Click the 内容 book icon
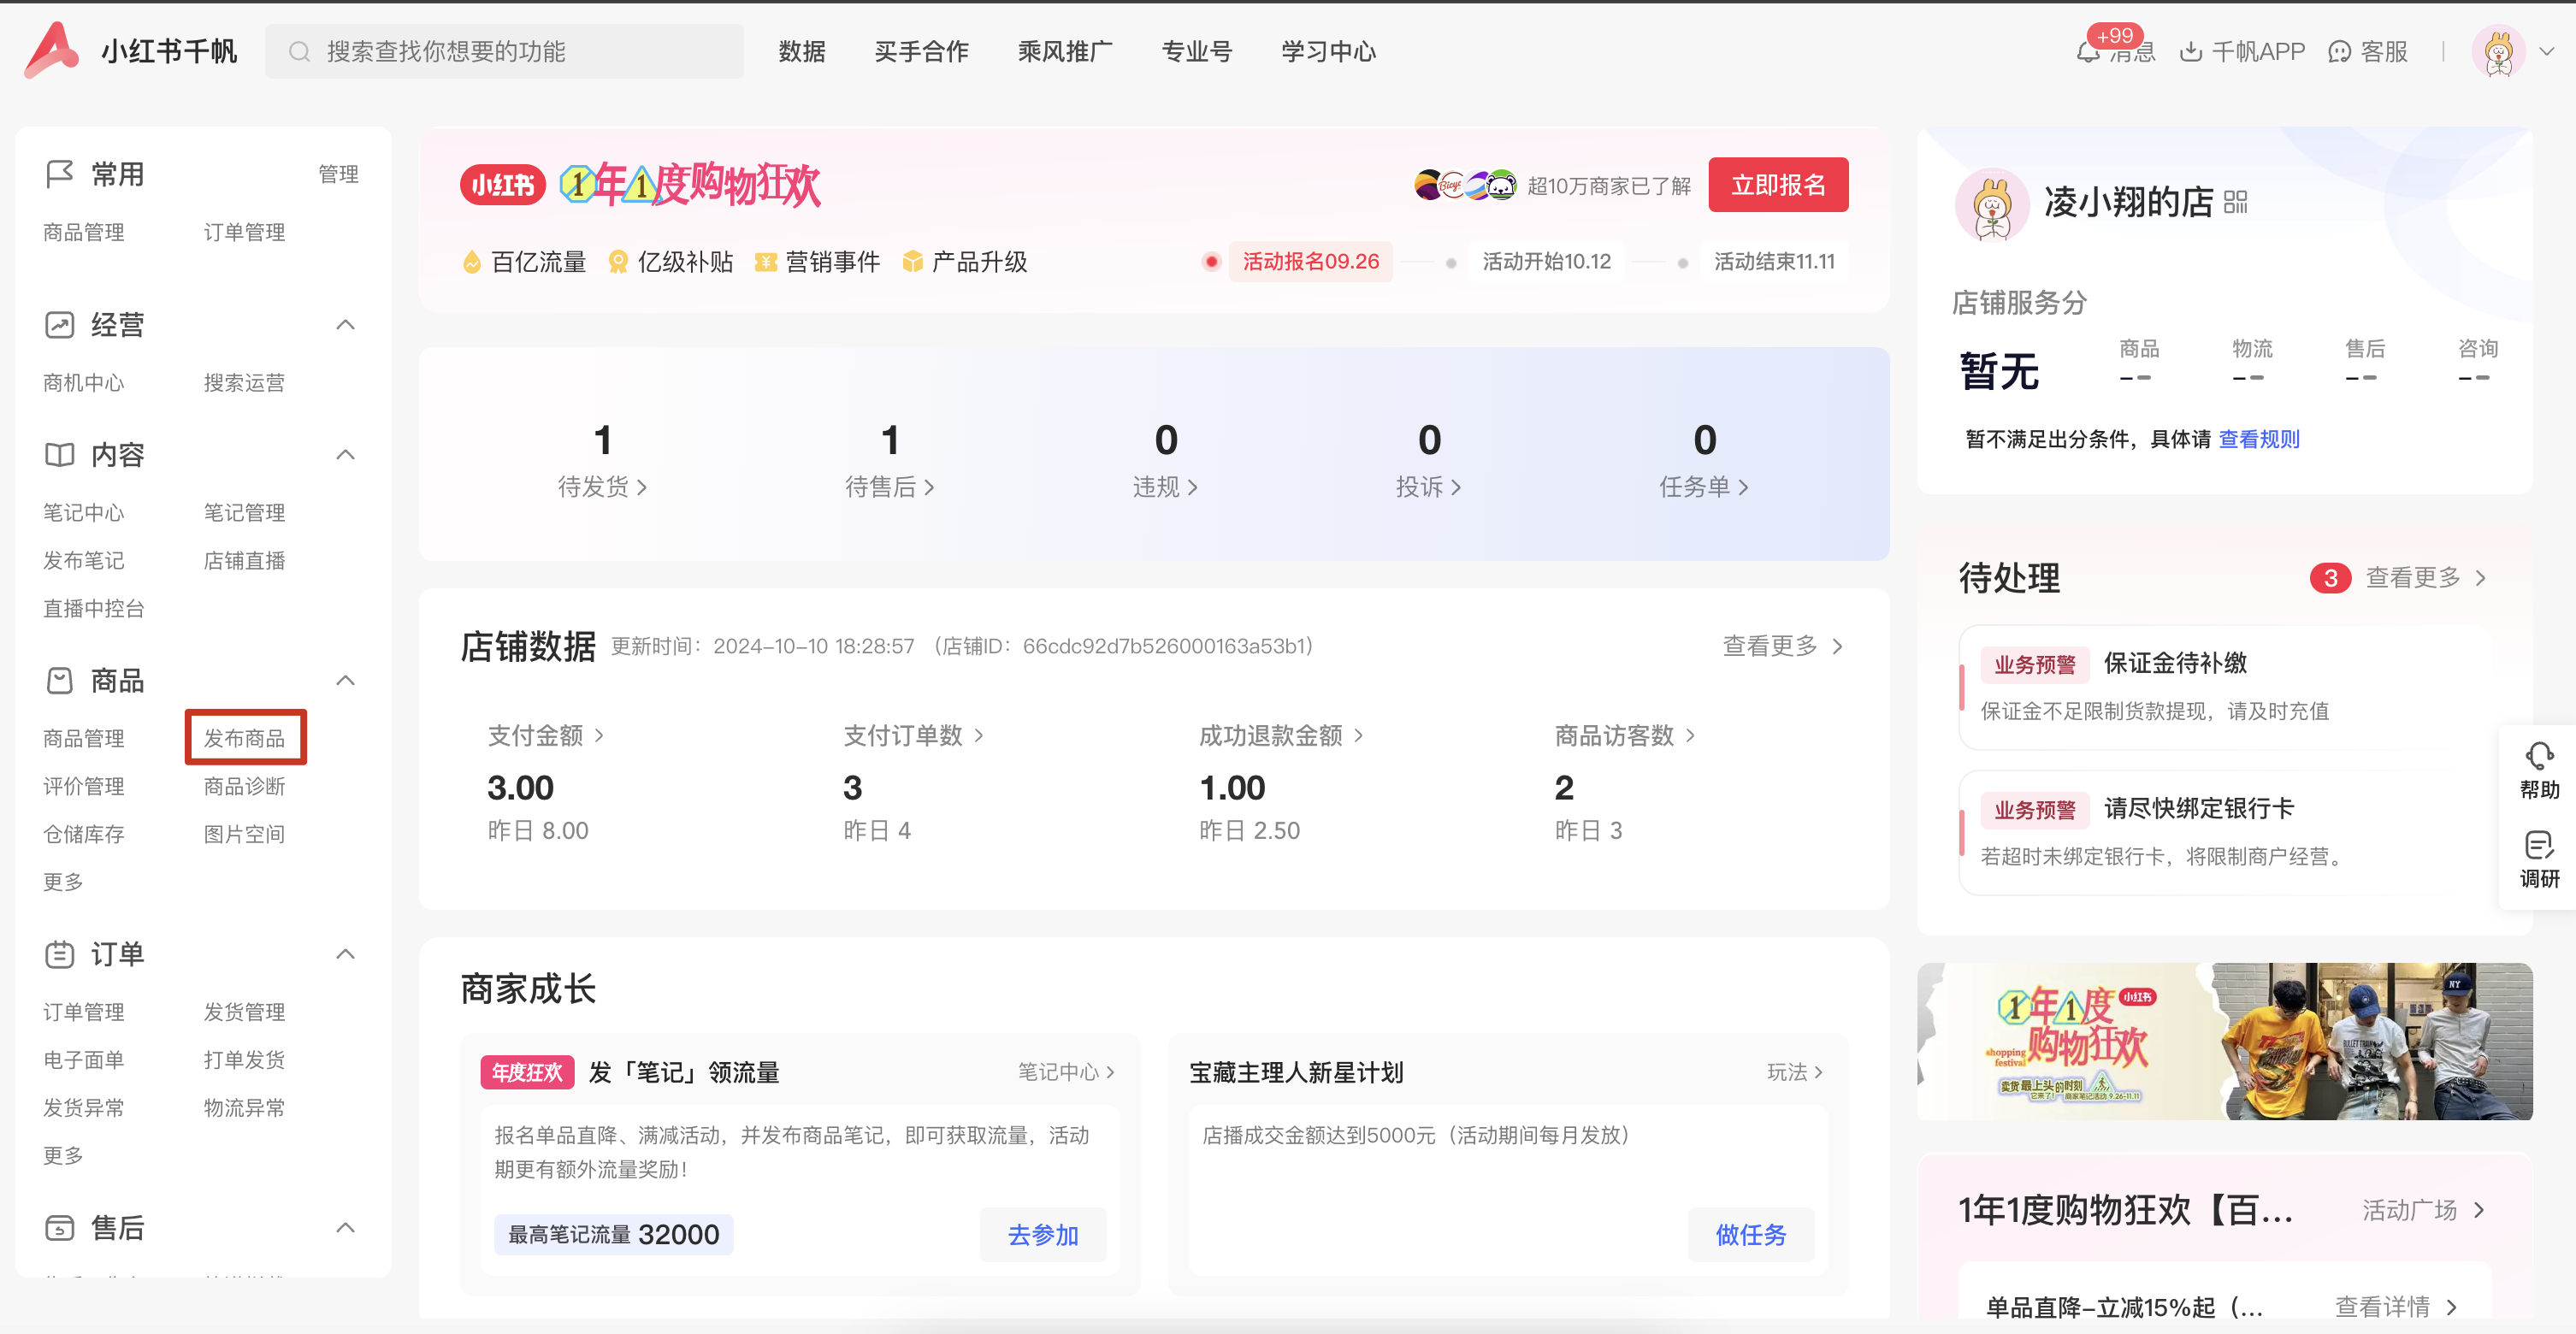 [59, 455]
